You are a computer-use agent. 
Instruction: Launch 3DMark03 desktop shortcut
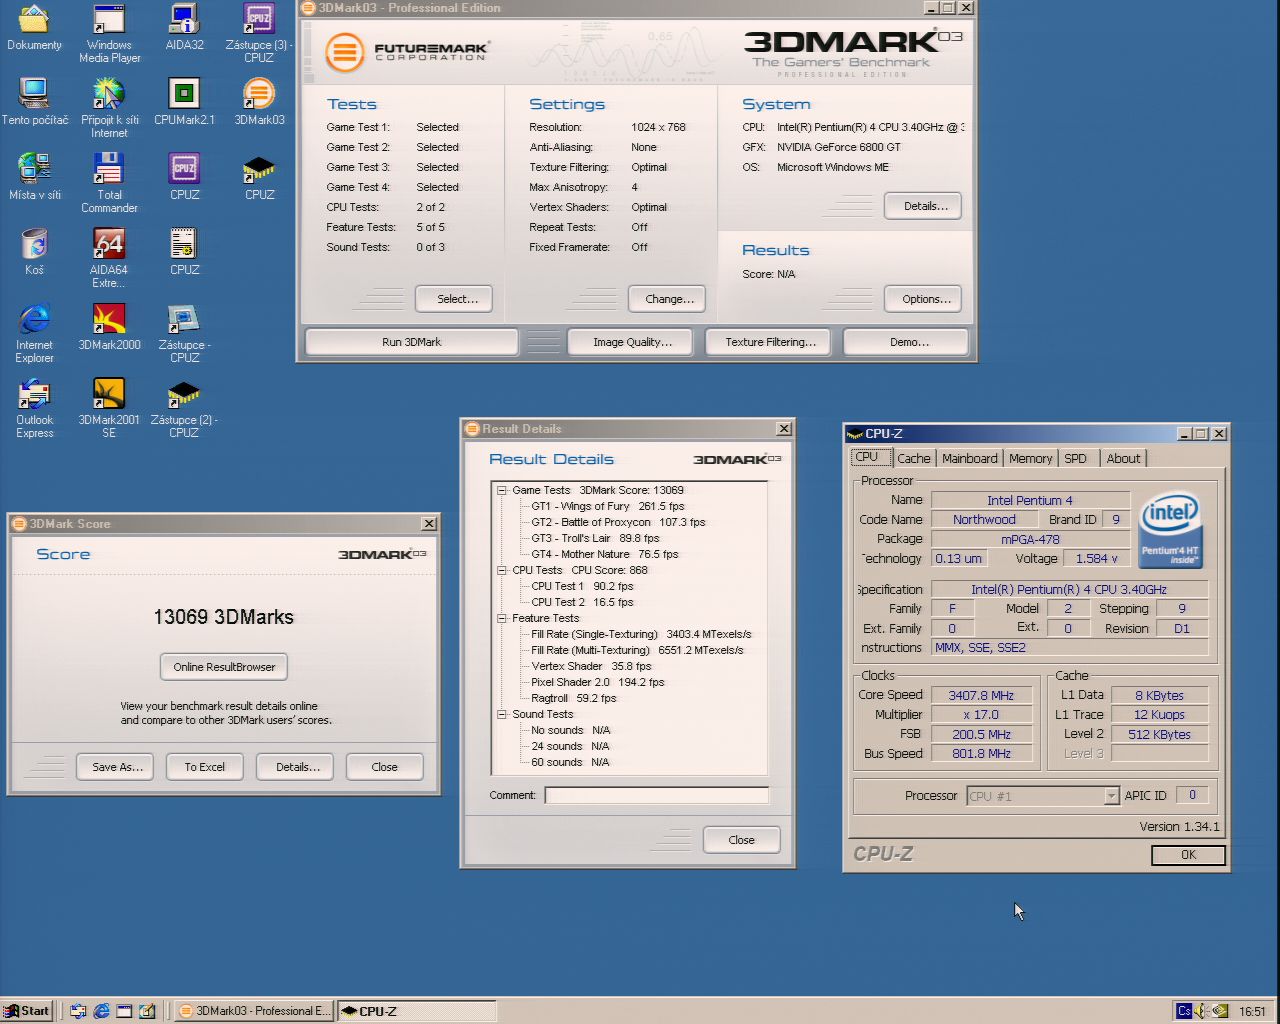click(259, 102)
